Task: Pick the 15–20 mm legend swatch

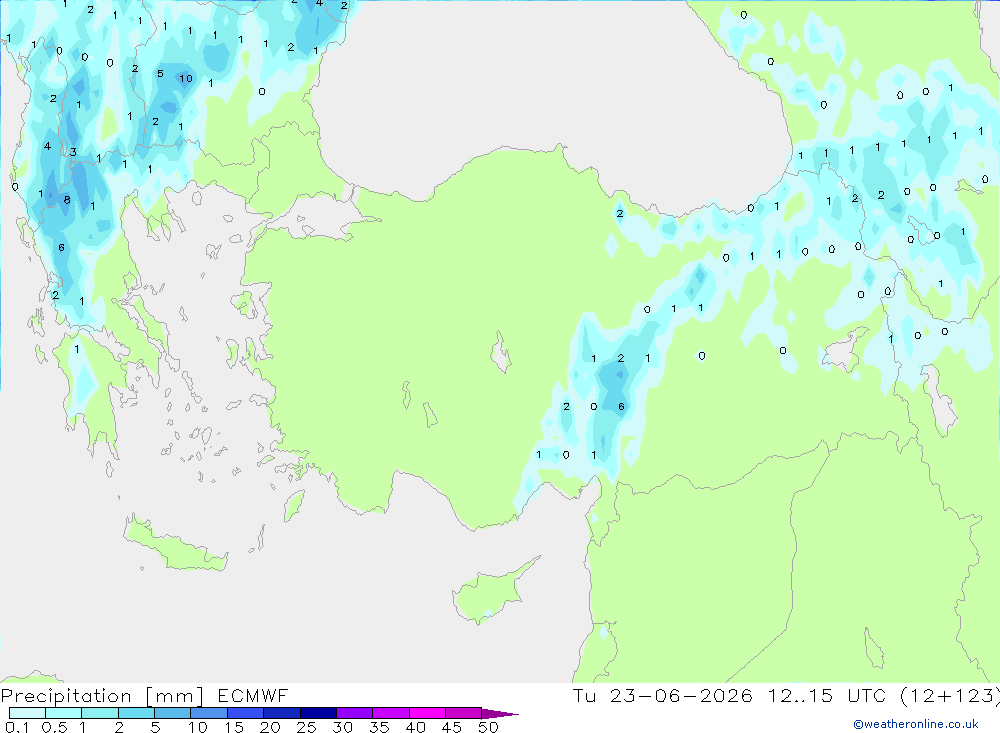Action: pos(246,713)
